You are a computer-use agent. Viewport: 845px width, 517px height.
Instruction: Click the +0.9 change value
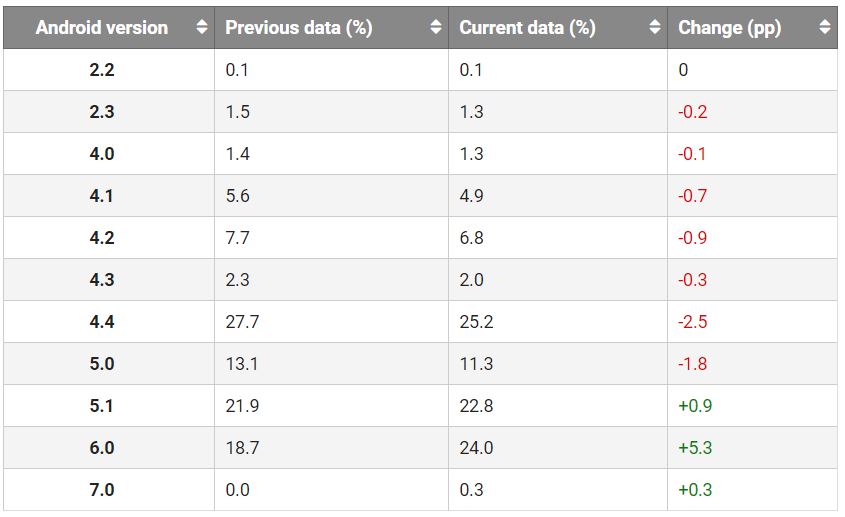695,406
